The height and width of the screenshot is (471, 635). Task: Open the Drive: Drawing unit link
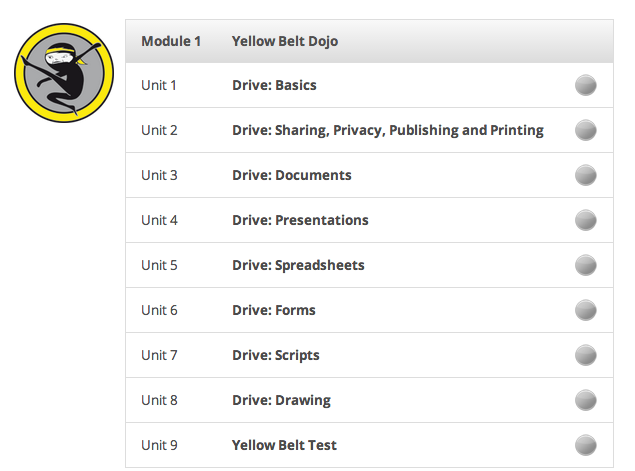click(x=281, y=400)
